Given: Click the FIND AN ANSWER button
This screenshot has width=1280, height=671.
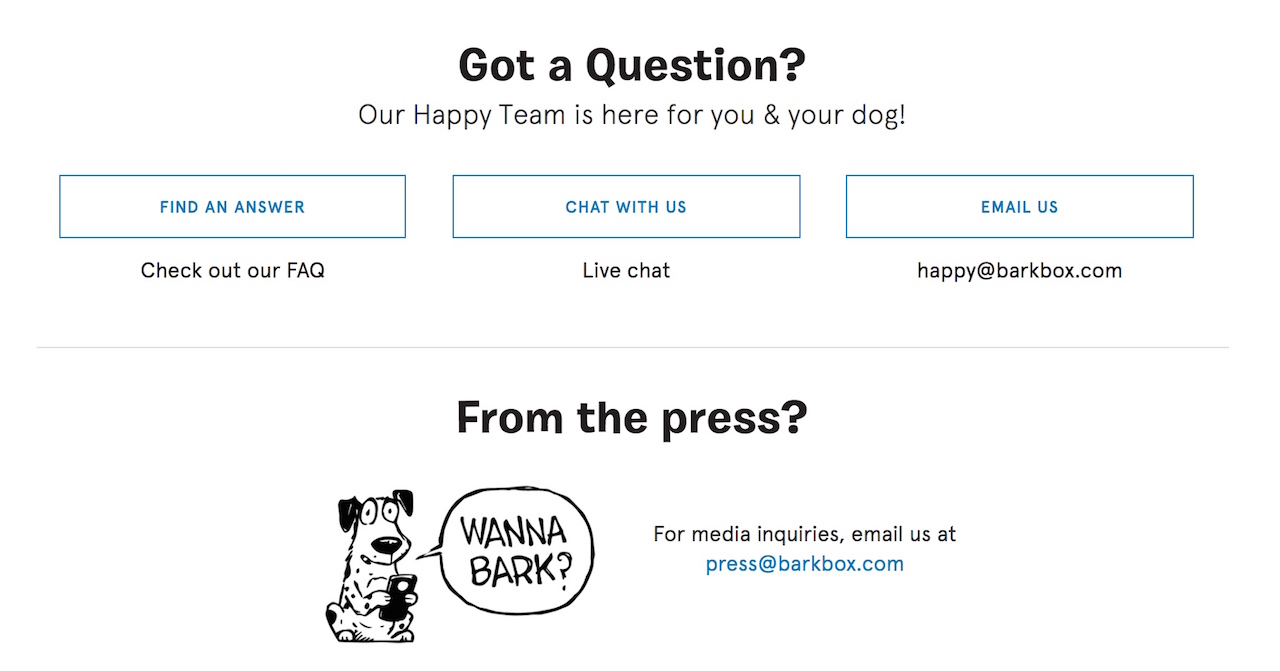Looking at the screenshot, I should click(x=232, y=207).
